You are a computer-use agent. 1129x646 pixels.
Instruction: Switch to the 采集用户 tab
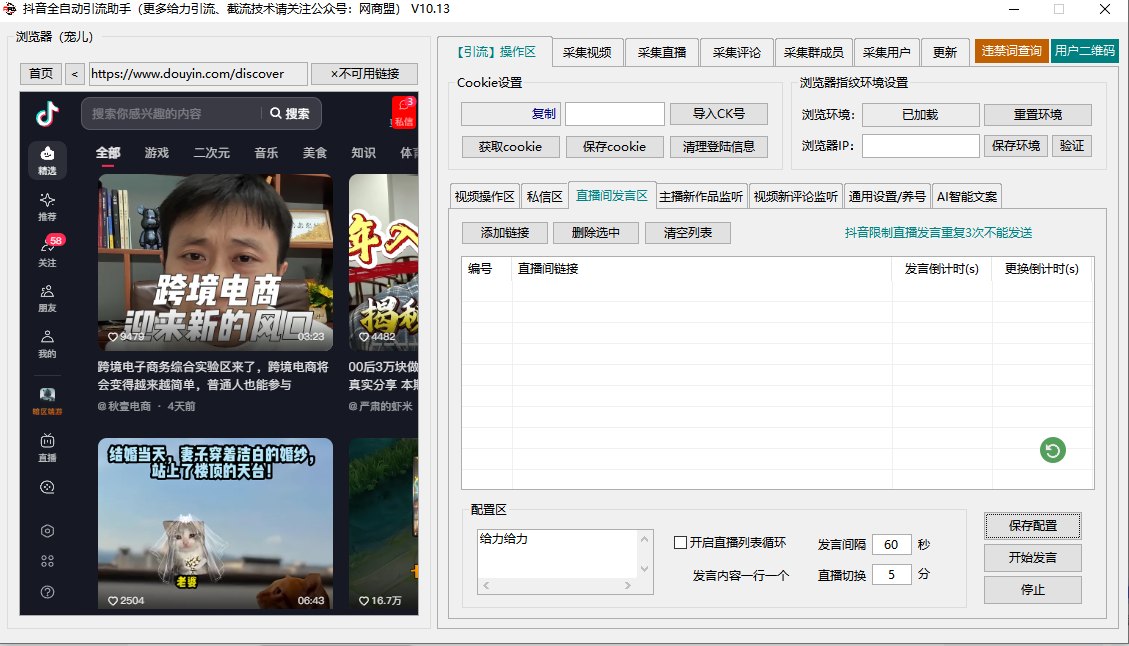coord(886,53)
